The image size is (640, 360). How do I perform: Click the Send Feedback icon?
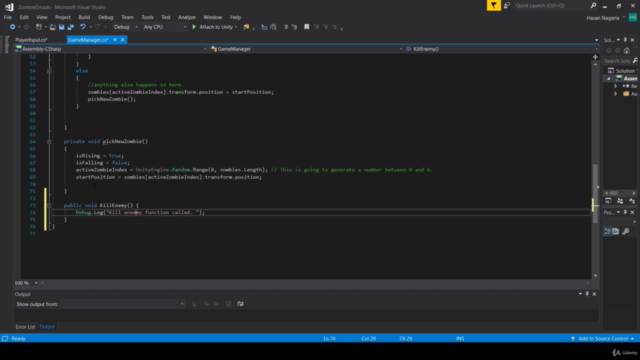tap(507, 5)
